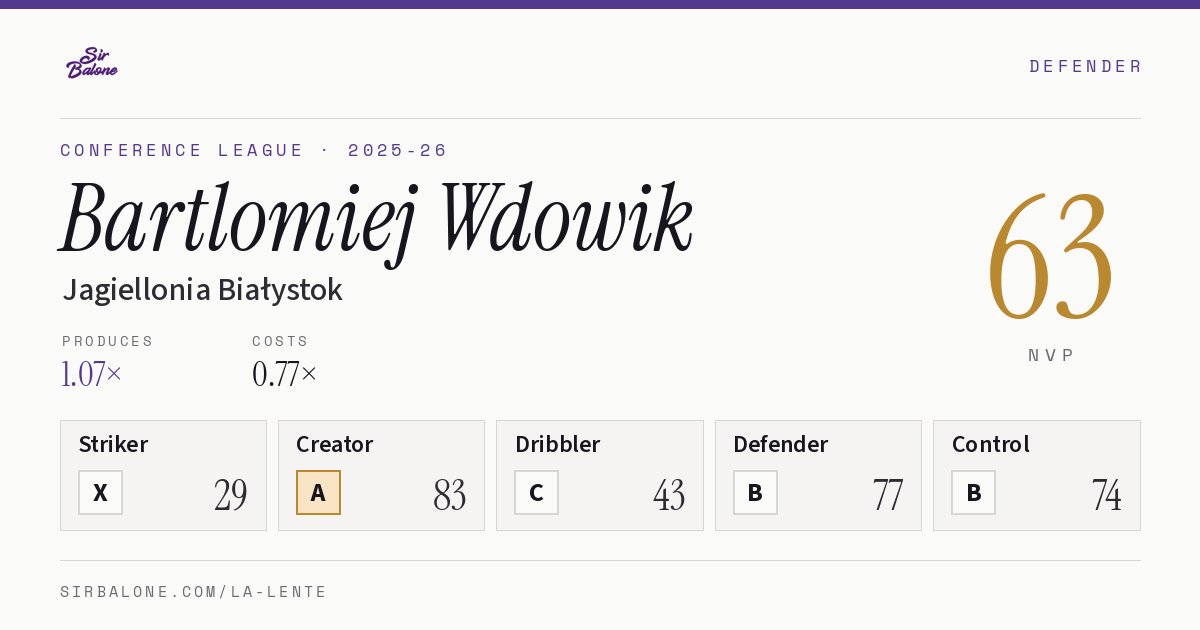The width and height of the screenshot is (1200, 630).
Task: Click the club name Jagiellonia Białystok
Action: coord(202,290)
